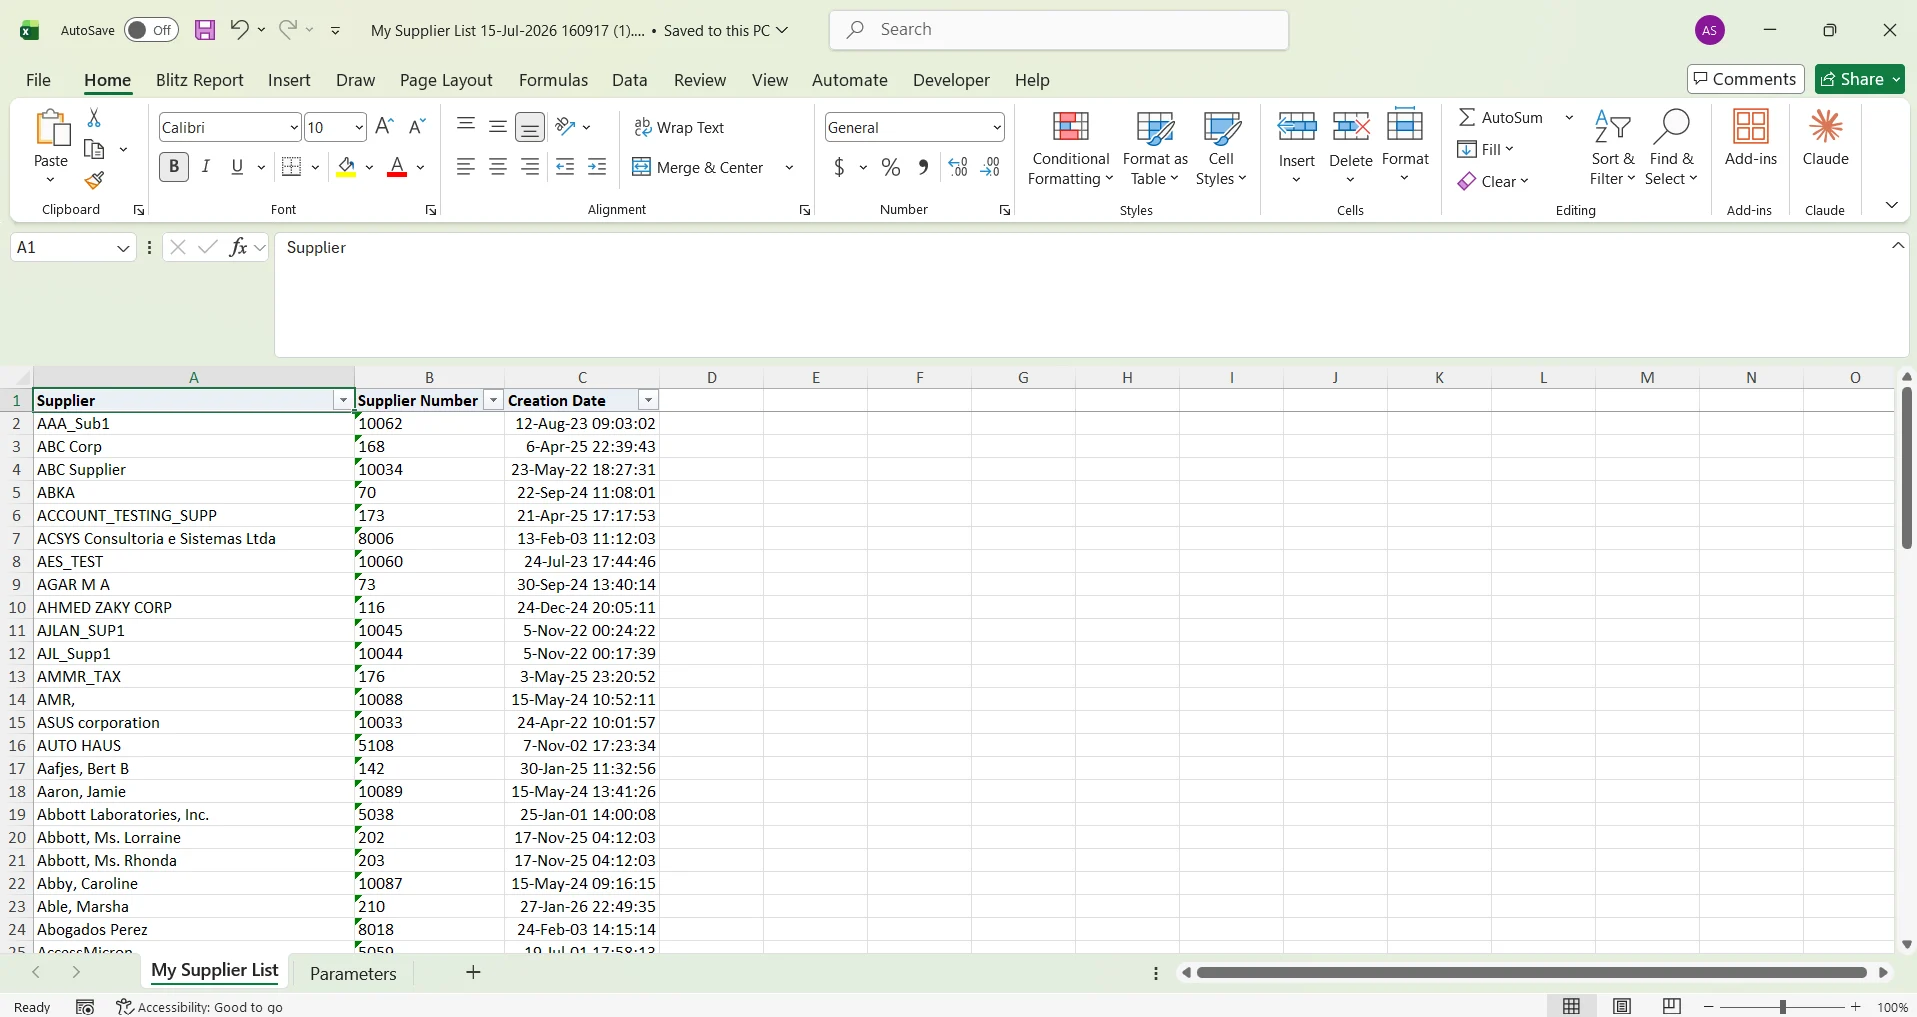Open the font name dropdown
The width and height of the screenshot is (1917, 1017).
[x=294, y=127]
